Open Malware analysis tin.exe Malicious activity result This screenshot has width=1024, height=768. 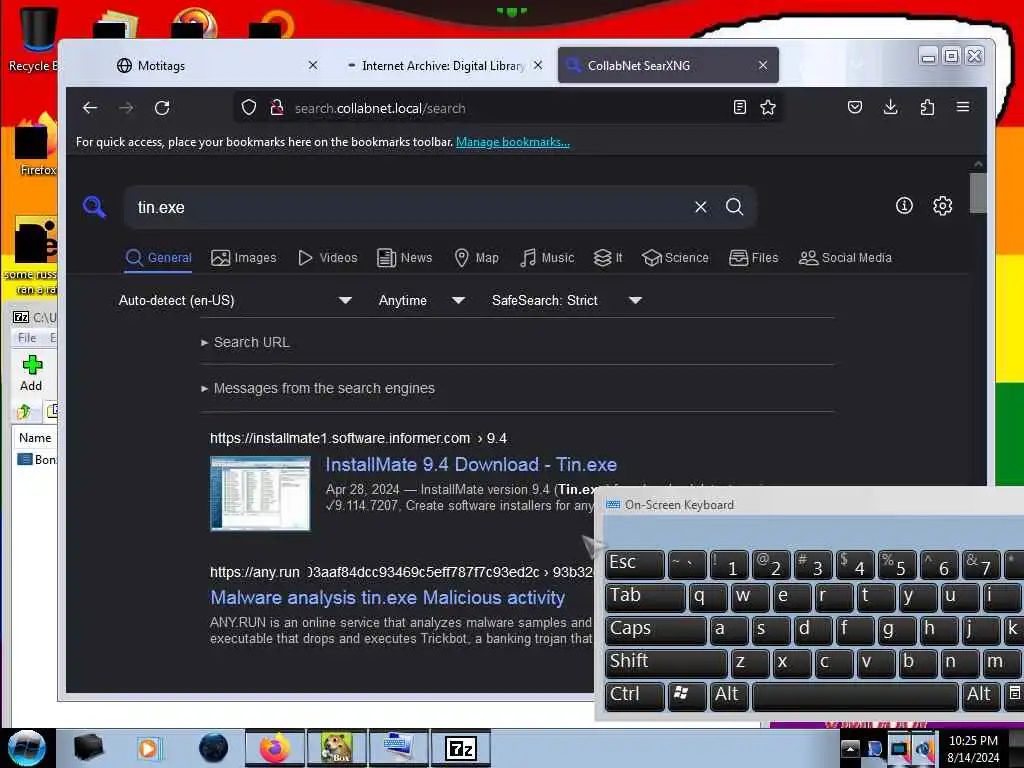(387, 598)
